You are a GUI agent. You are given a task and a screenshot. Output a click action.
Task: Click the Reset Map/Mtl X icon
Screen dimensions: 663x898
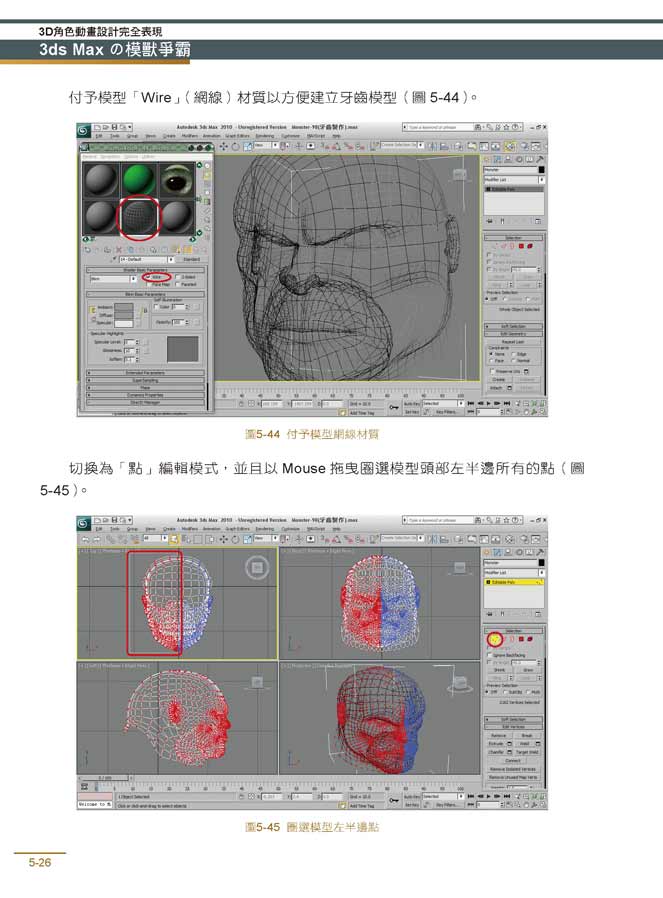tap(119, 250)
